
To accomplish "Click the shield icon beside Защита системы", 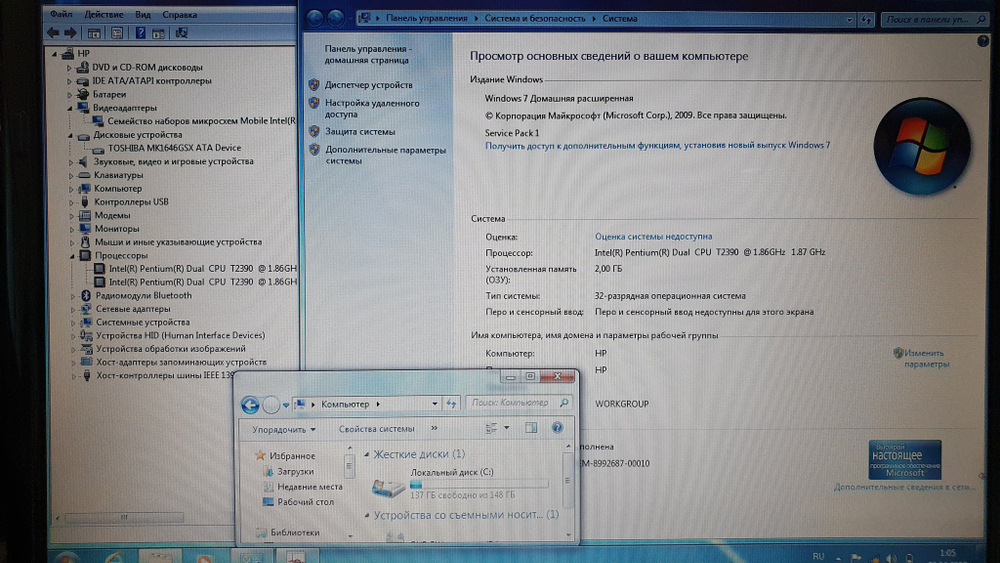I will (x=314, y=131).
